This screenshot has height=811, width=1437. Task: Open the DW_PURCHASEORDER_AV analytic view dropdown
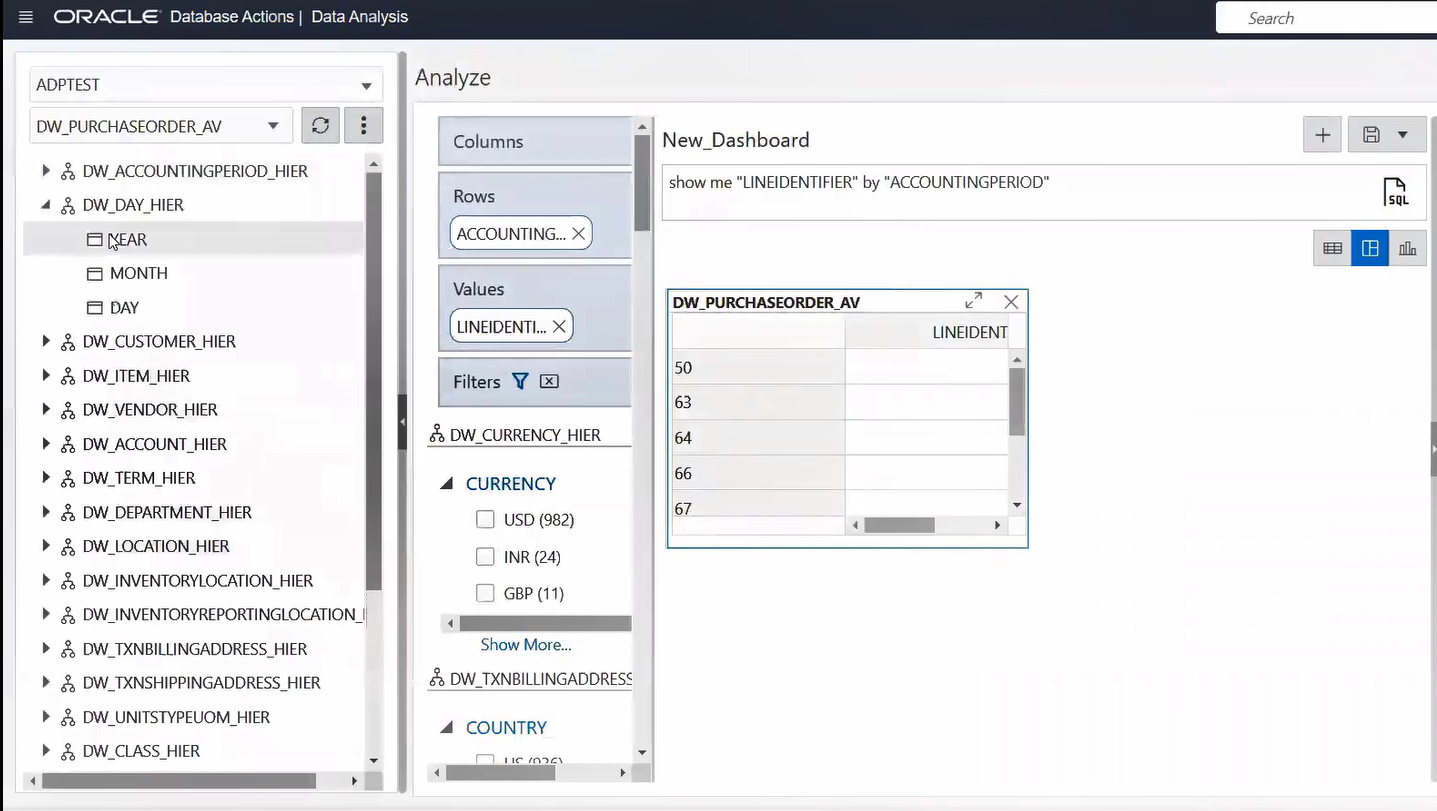coord(160,126)
